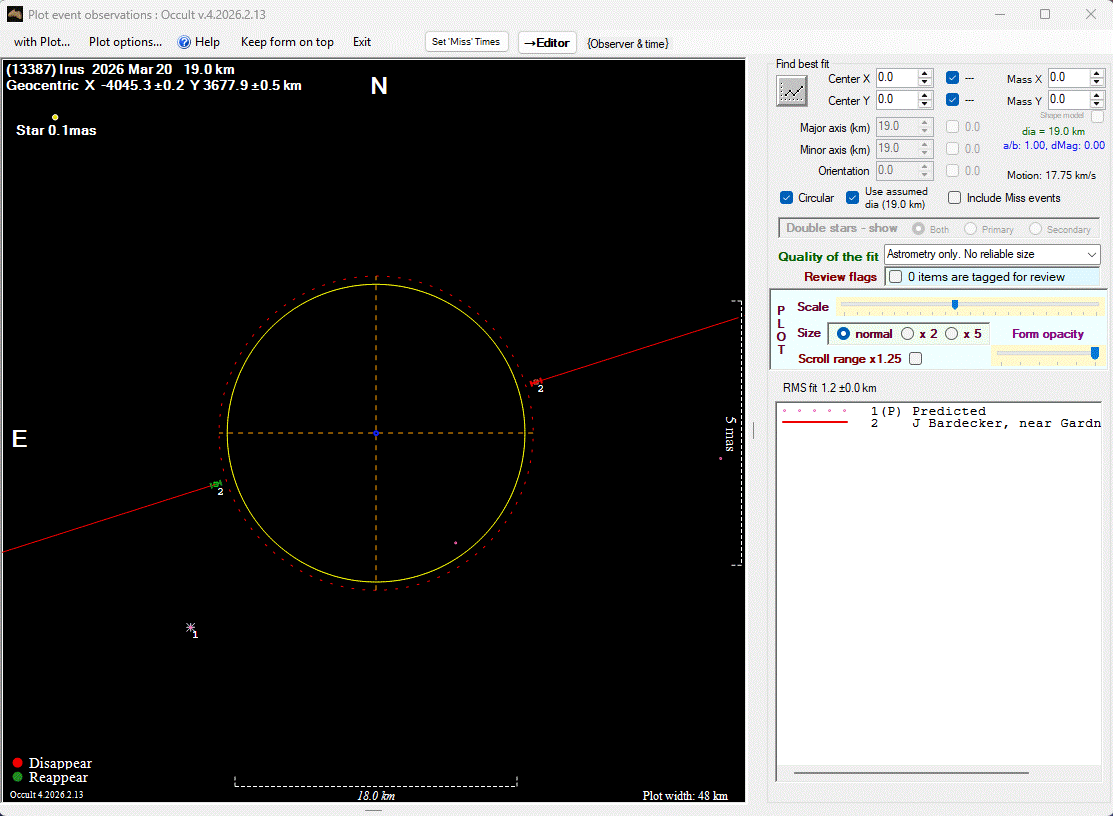
Task: Click the →Editor button
Action: point(547,43)
